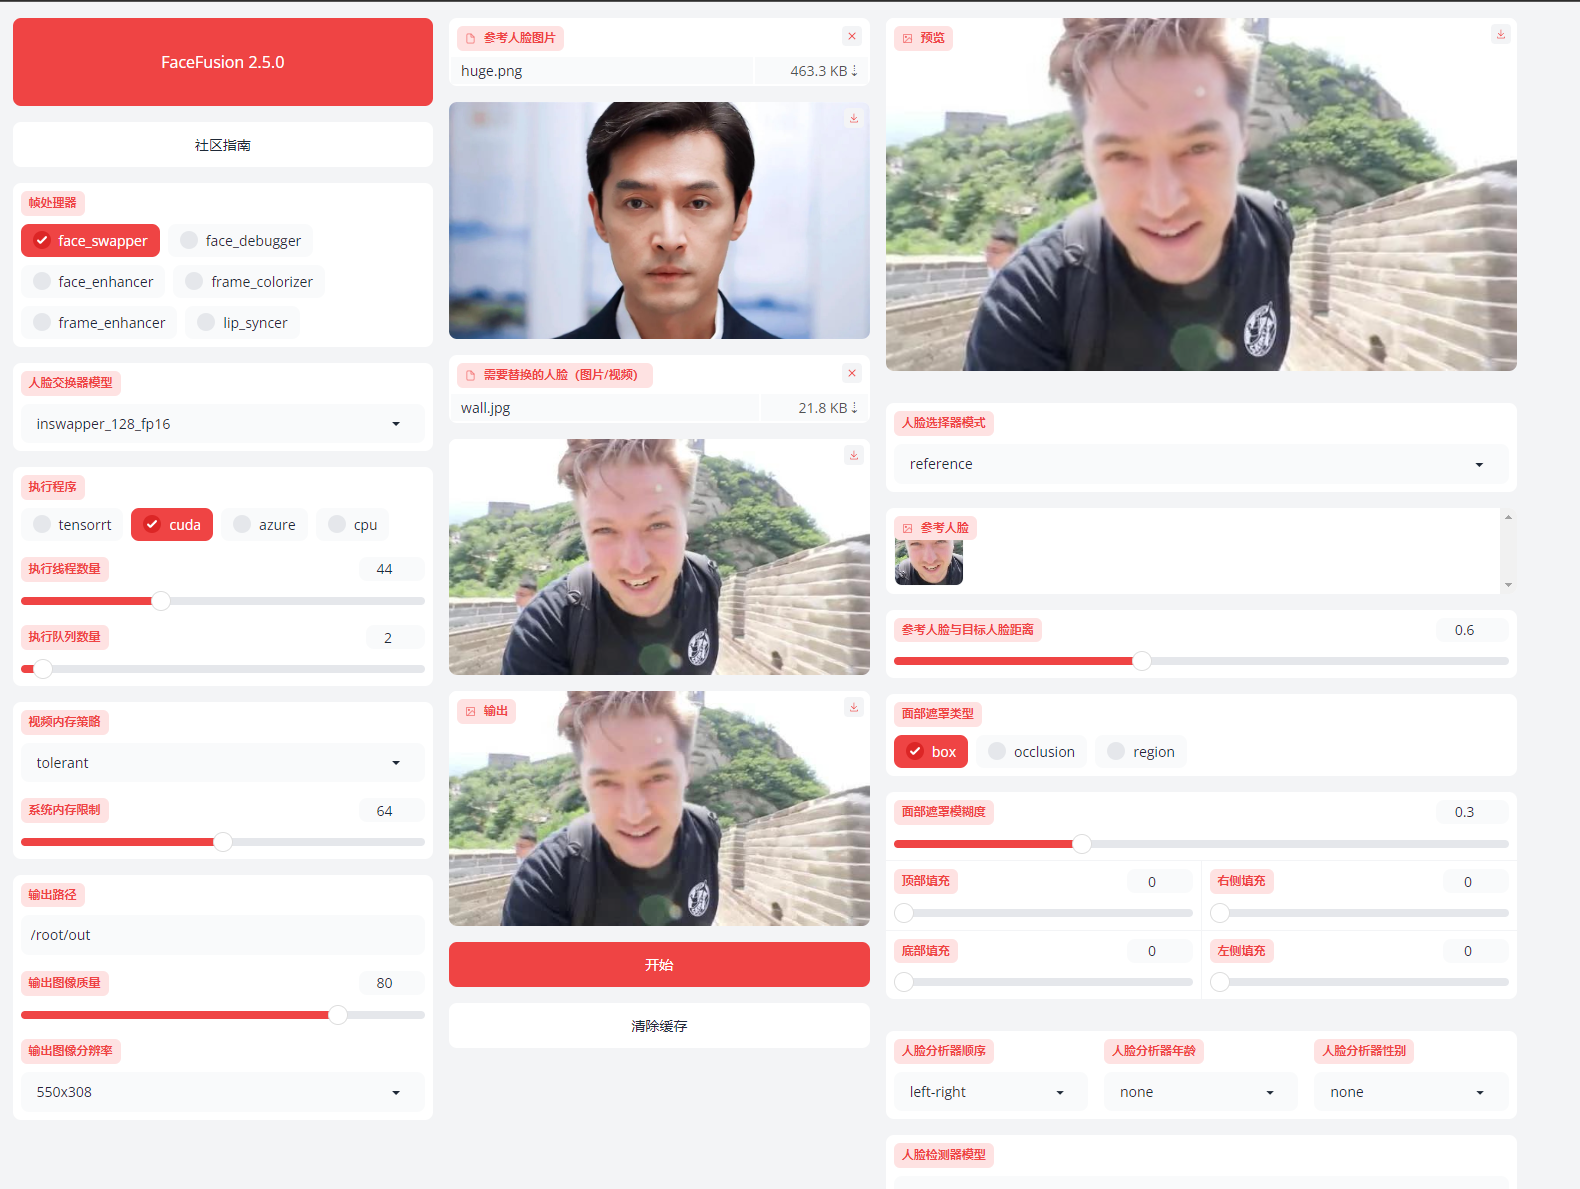The width and height of the screenshot is (1580, 1189).
Task: Adjust the 左侧填充 left padding slider
Action: click(x=1359, y=982)
